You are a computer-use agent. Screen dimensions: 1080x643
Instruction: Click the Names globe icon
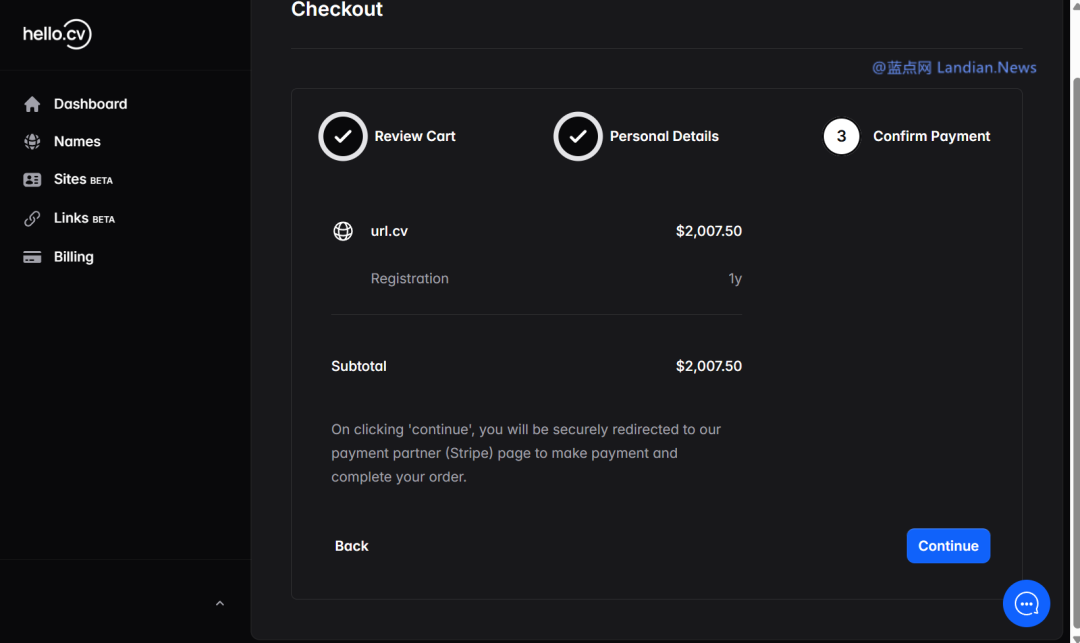[x=32, y=141]
